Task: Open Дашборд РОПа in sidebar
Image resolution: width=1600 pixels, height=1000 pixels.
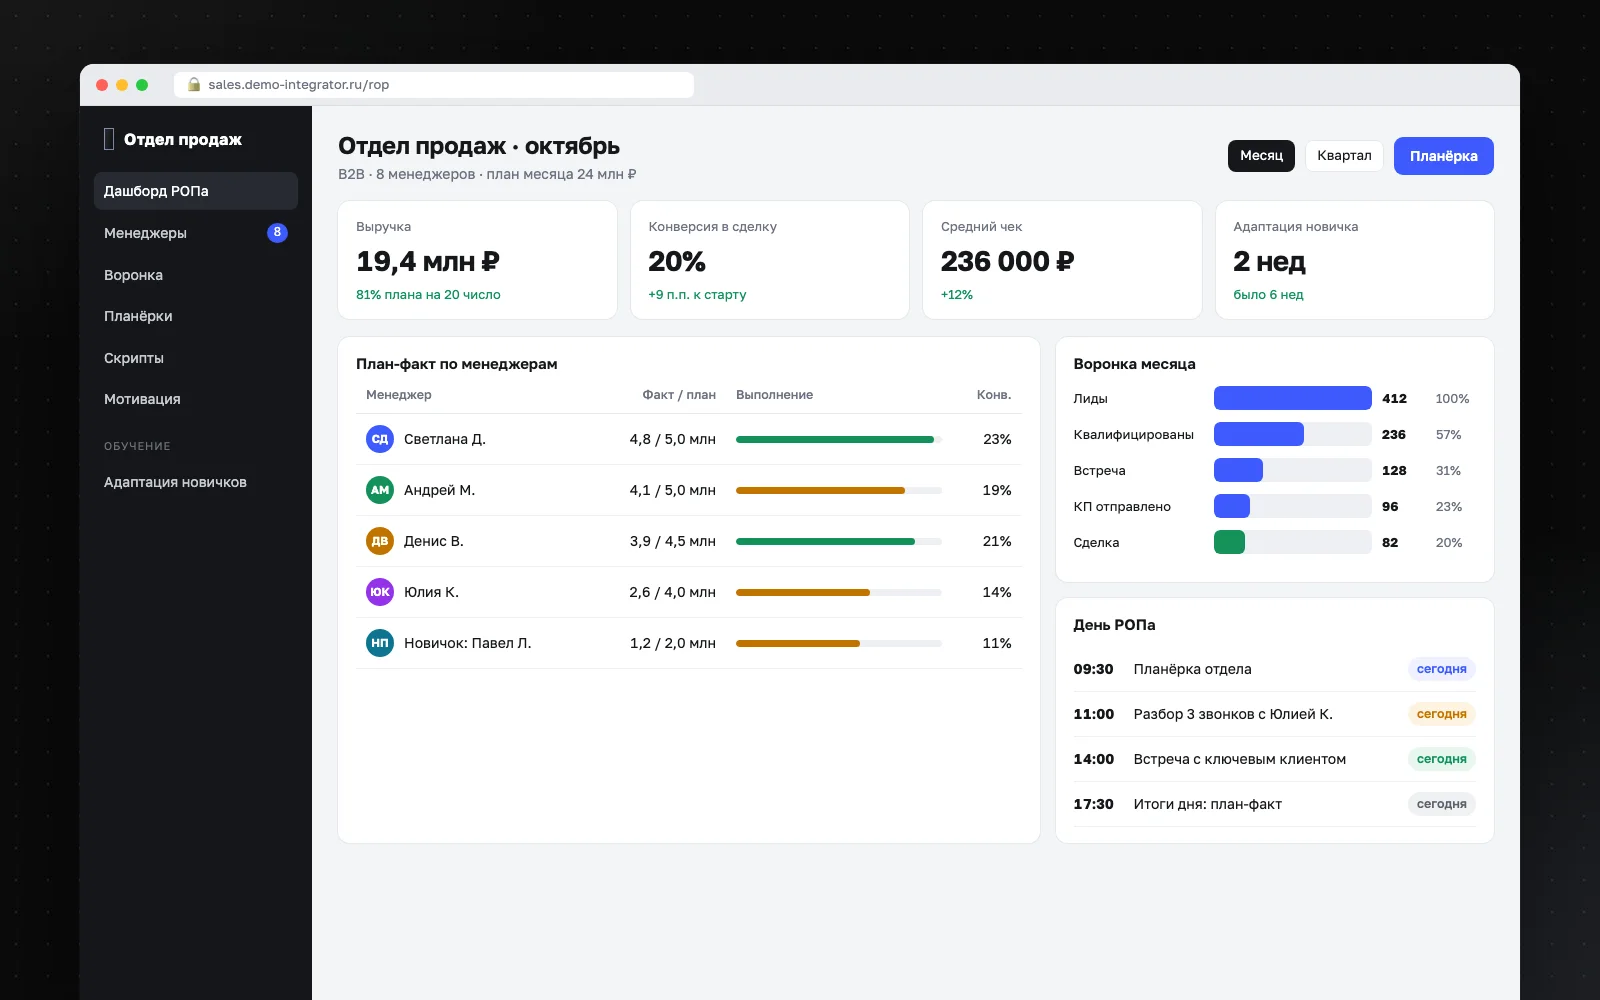Action: click(x=196, y=191)
